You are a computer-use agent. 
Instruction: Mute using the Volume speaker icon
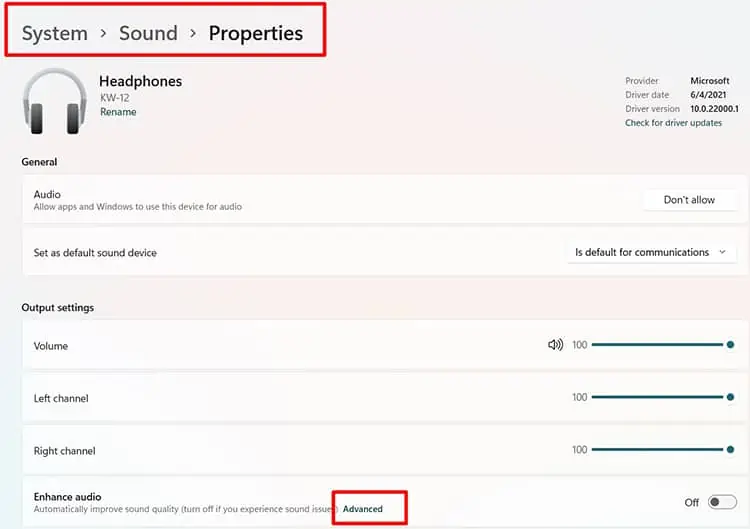tap(555, 344)
